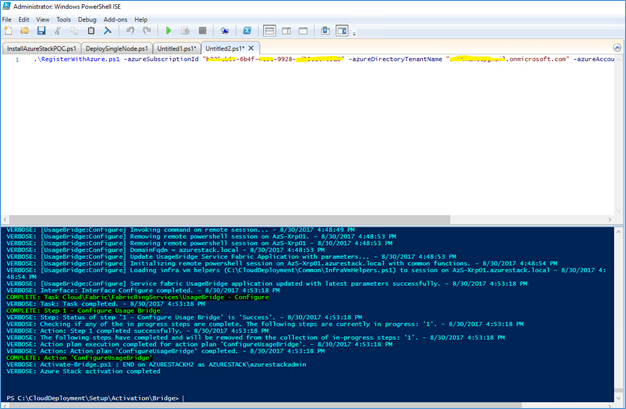
Task: Click the PS C:\CloudDeployment console prompt line
Action: (x=93, y=398)
